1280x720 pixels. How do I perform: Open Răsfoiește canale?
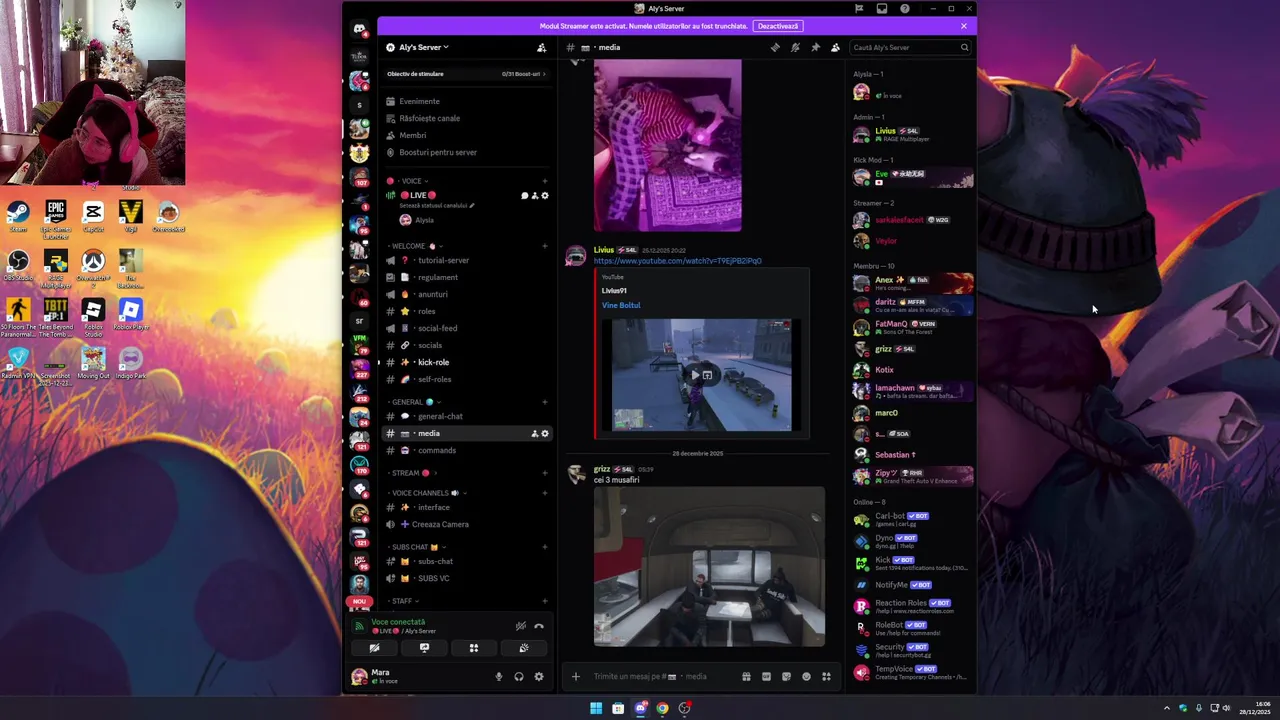tap(466, 118)
